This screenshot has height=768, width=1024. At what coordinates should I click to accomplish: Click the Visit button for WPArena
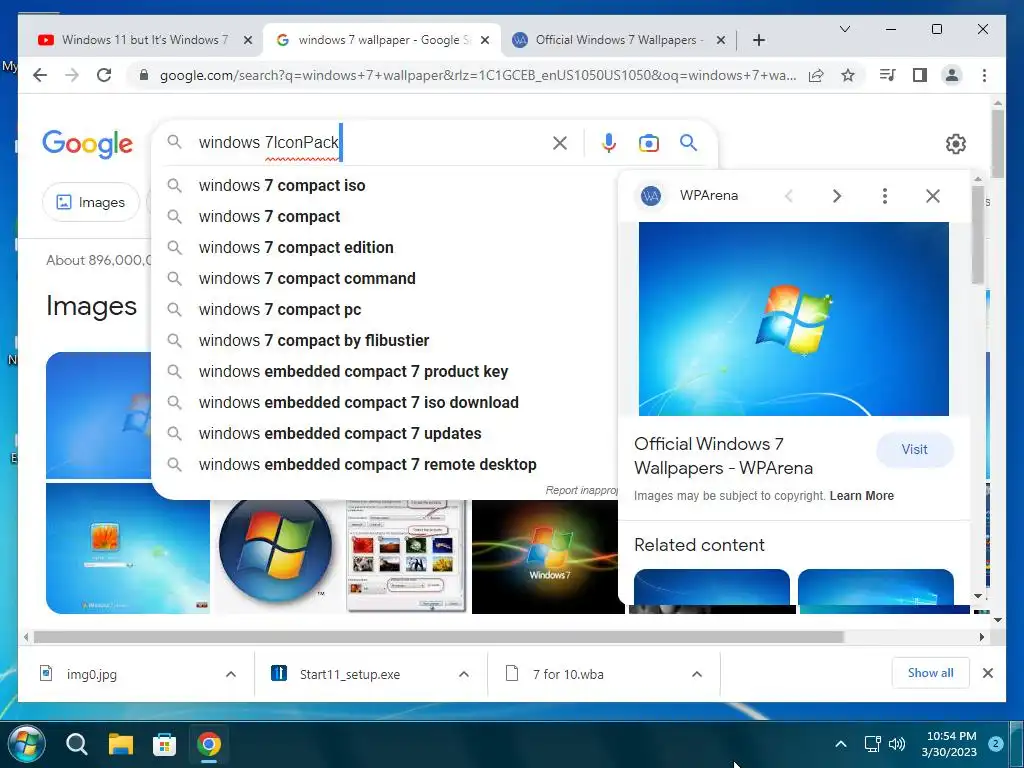coord(914,449)
